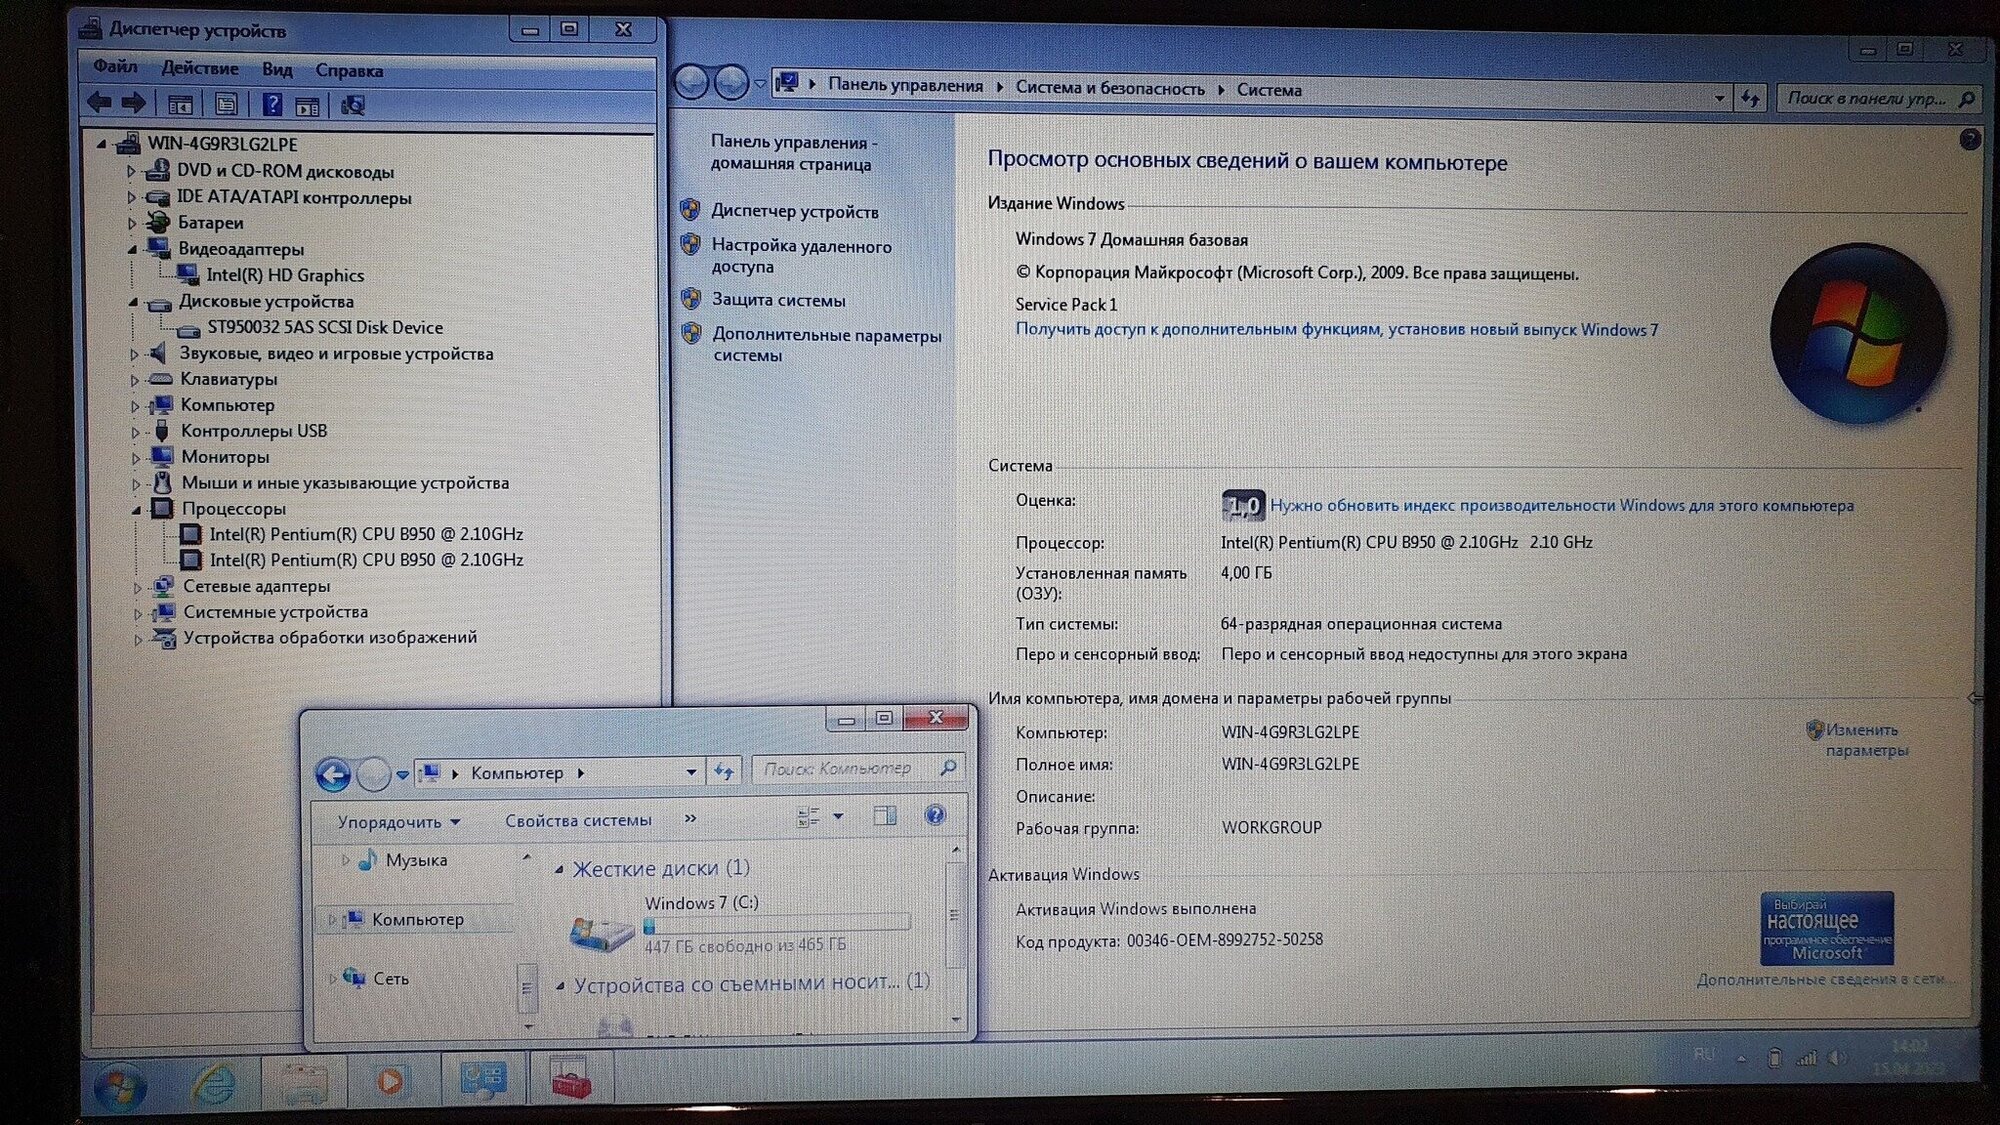
Task: Go back in the Computer explorer window
Action: pyautogui.click(x=333, y=774)
